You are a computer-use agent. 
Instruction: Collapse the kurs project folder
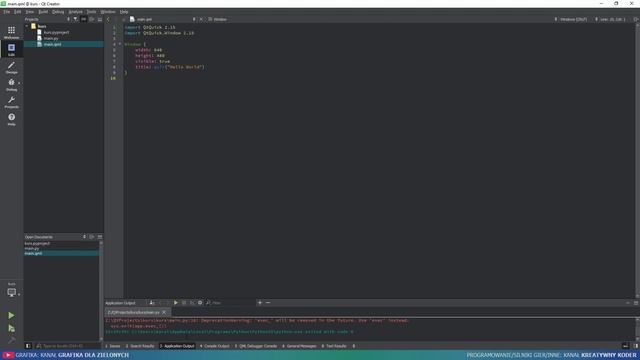[27, 26]
